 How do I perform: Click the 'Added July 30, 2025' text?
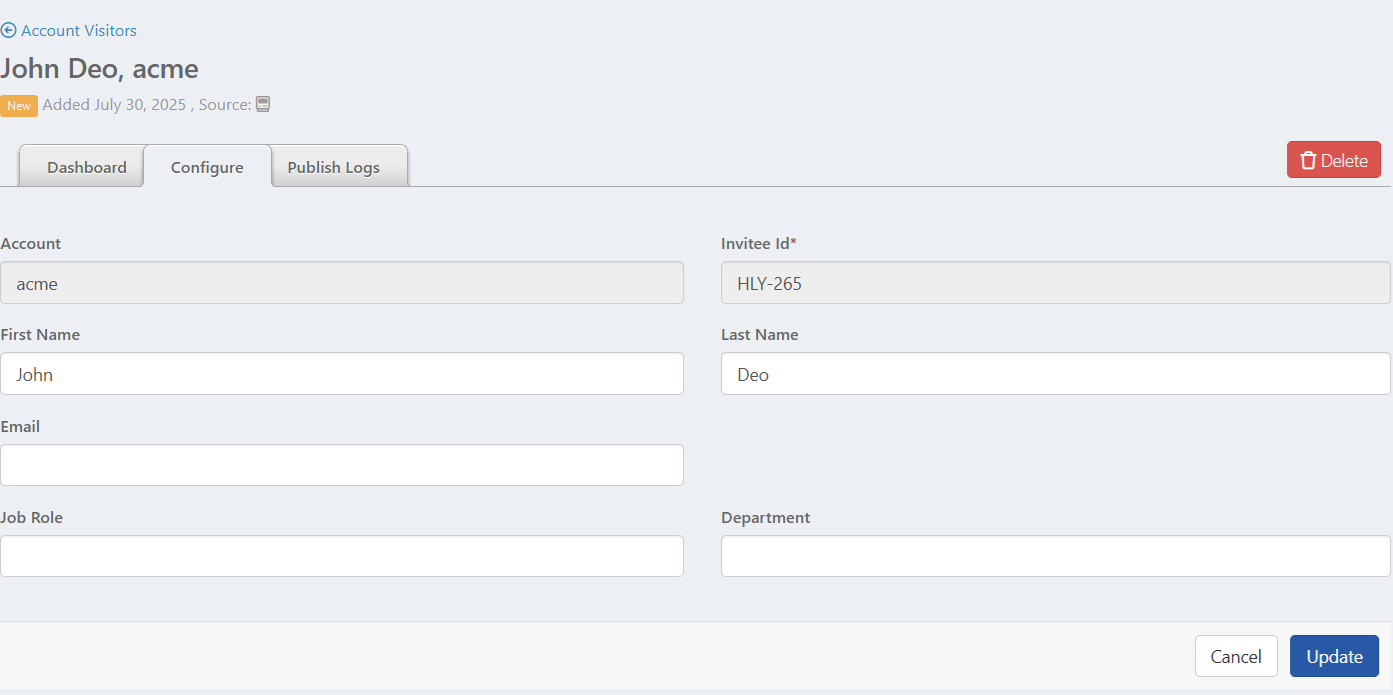tap(114, 104)
